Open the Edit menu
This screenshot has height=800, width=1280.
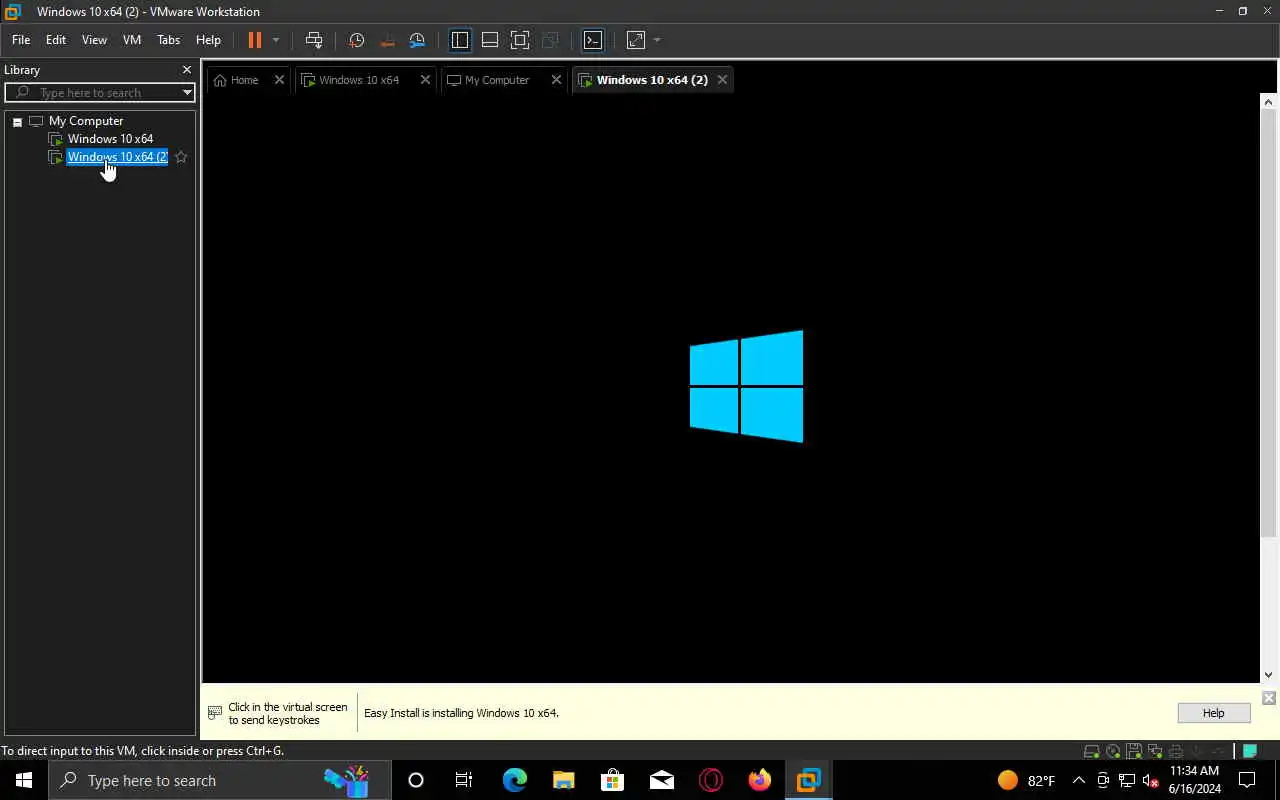56,40
